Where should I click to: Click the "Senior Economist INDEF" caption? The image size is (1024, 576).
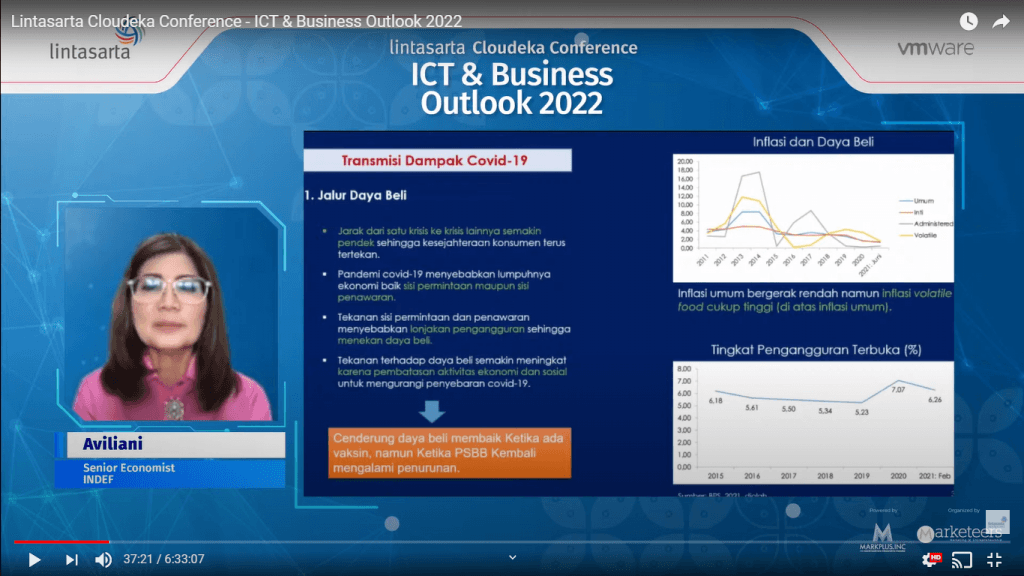pyautogui.click(x=129, y=473)
